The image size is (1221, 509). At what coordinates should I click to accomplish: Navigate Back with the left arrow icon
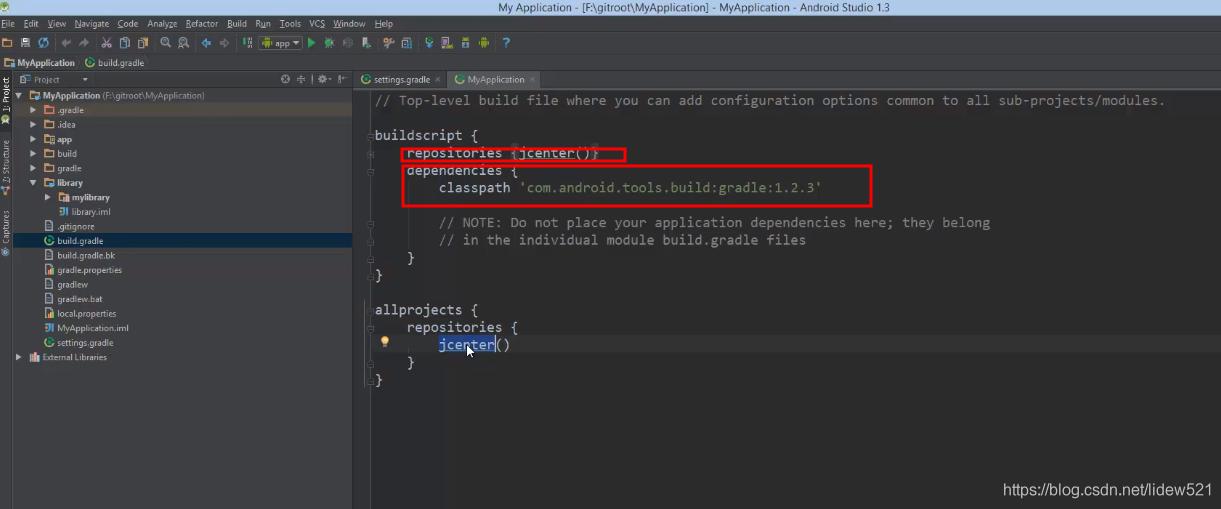point(207,43)
